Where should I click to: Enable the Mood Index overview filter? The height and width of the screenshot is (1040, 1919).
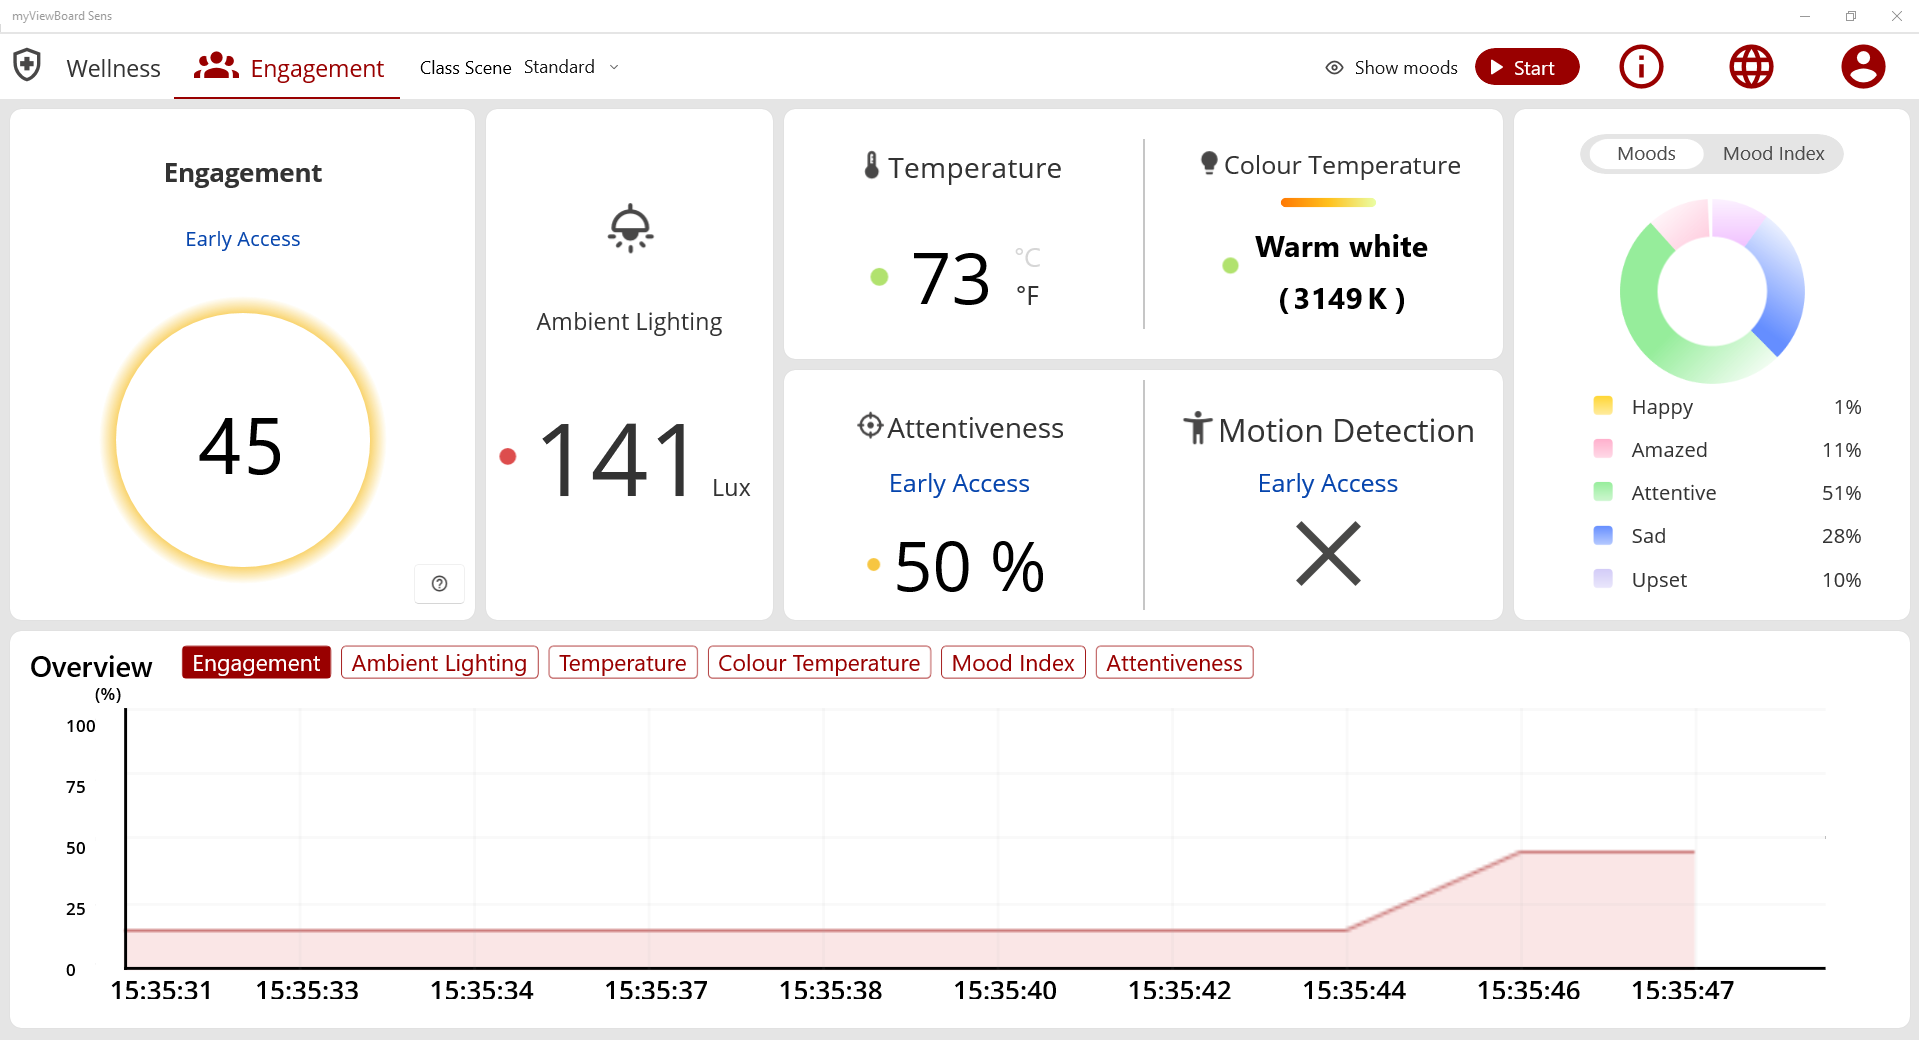pyautogui.click(x=1012, y=662)
